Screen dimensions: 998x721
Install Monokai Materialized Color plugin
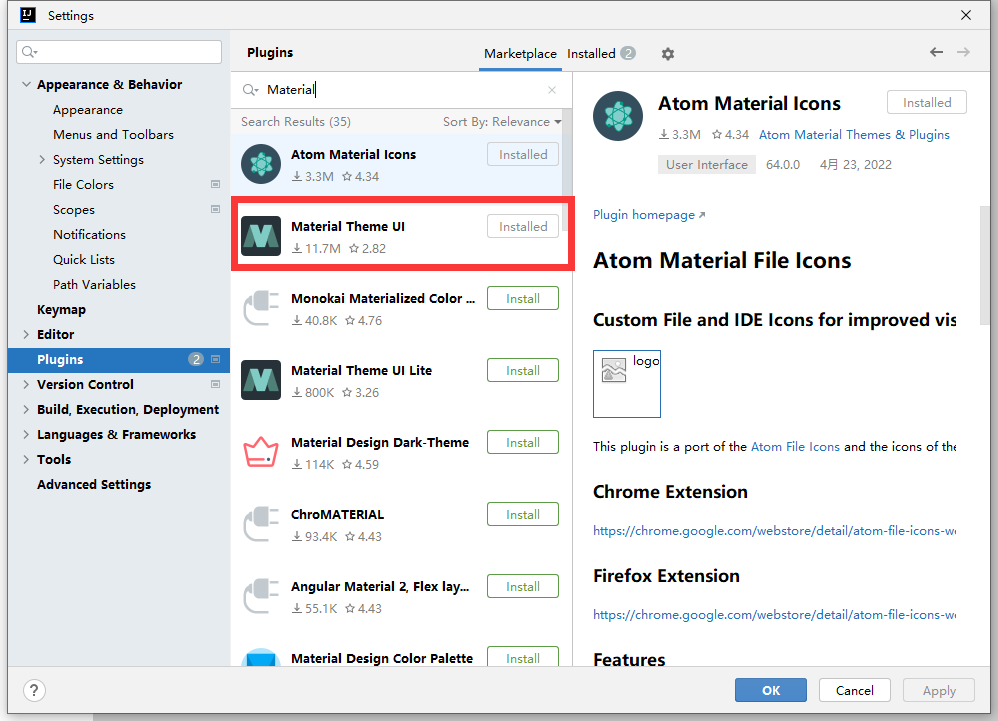point(523,298)
